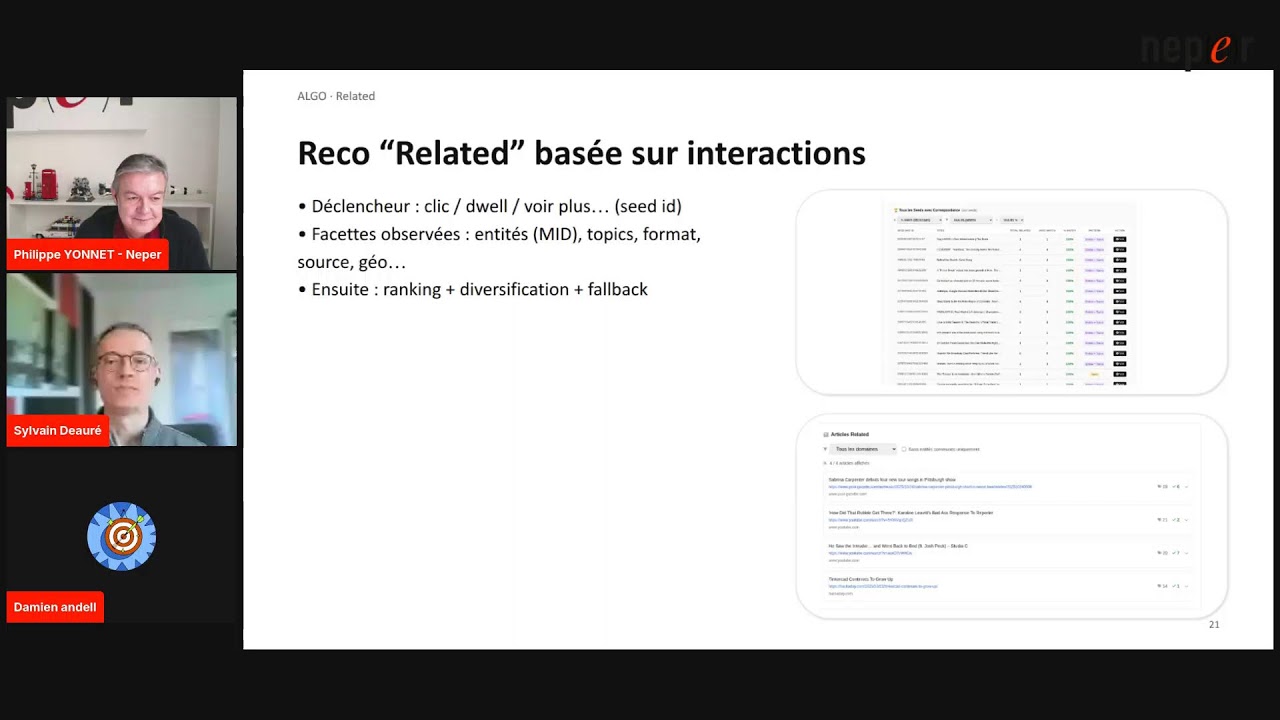Click the Tous les Seeds avec Correspondance heading

(x=930, y=210)
